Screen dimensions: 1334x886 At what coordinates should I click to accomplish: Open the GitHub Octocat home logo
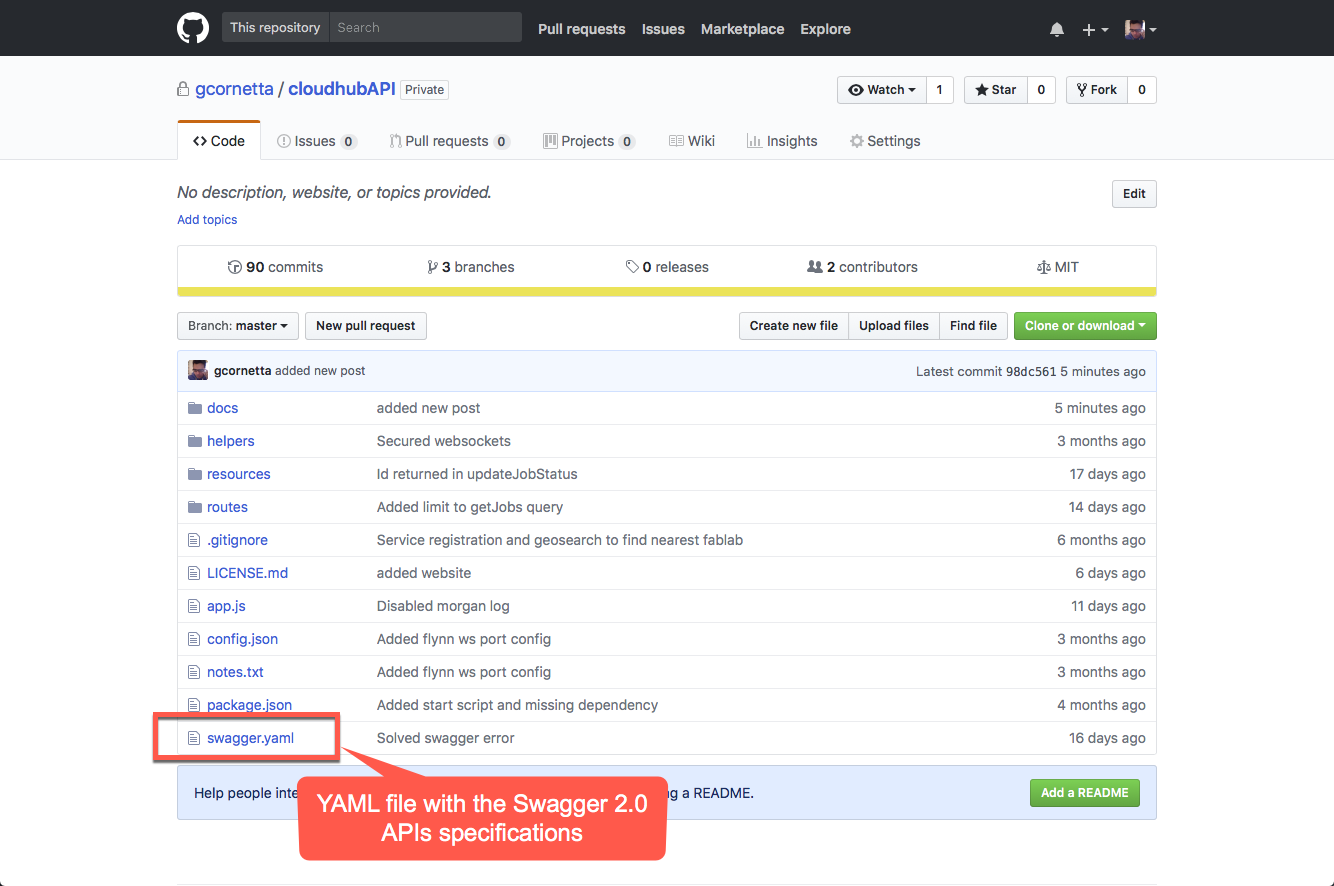coord(193,28)
